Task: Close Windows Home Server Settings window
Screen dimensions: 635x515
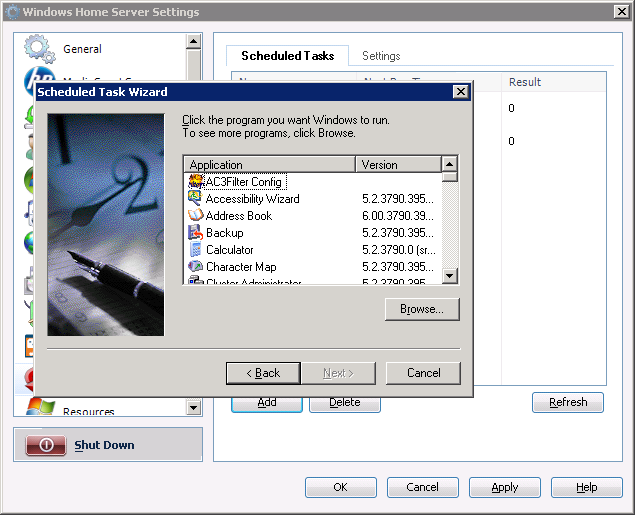Action: [621, 11]
